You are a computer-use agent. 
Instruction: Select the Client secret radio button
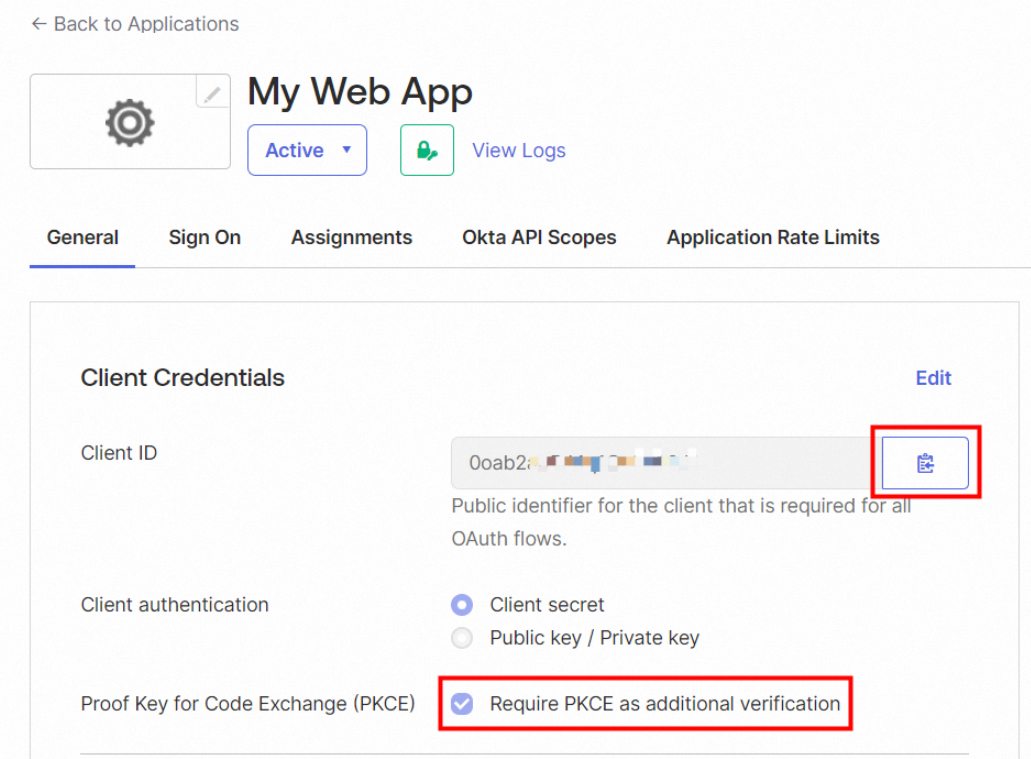(462, 604)
